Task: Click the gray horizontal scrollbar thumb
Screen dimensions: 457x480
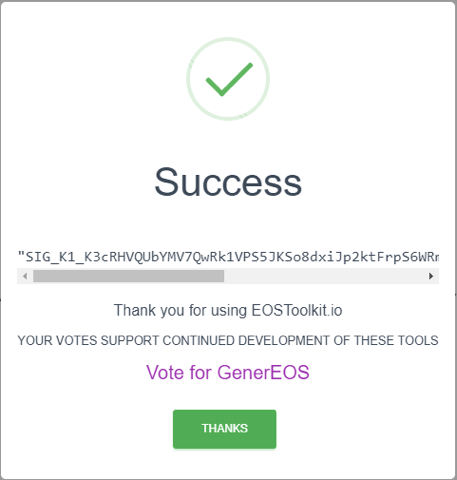Action: pos(128,276)
